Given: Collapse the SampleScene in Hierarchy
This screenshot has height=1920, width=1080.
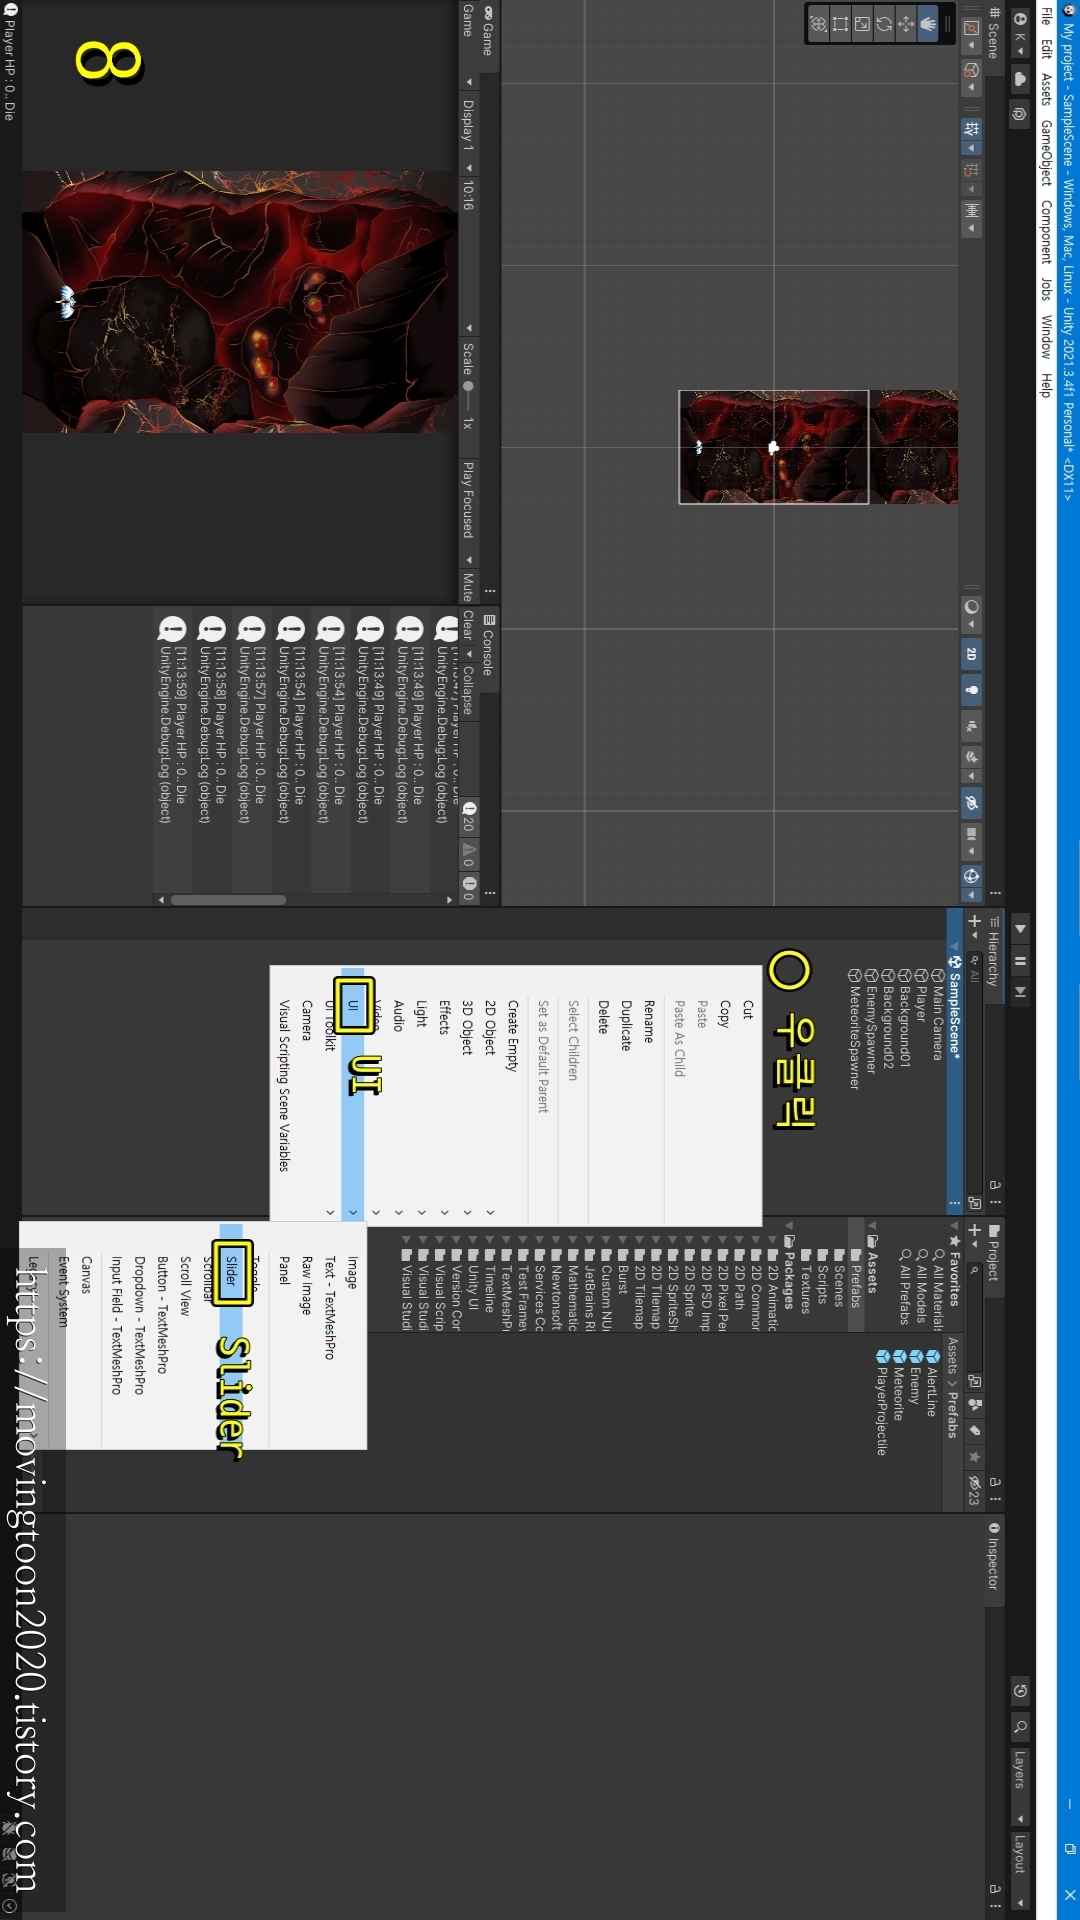Looking at the screenshot, I should coord(955,947).
